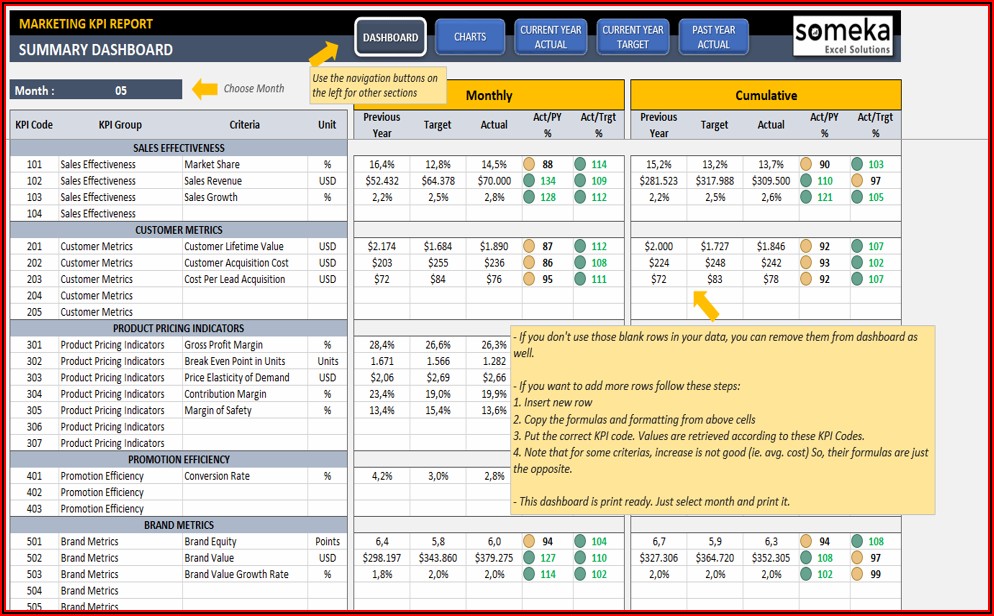Select the navigation buttons tip note
This screenshot has height=616, width=994.
coord(376,86)
